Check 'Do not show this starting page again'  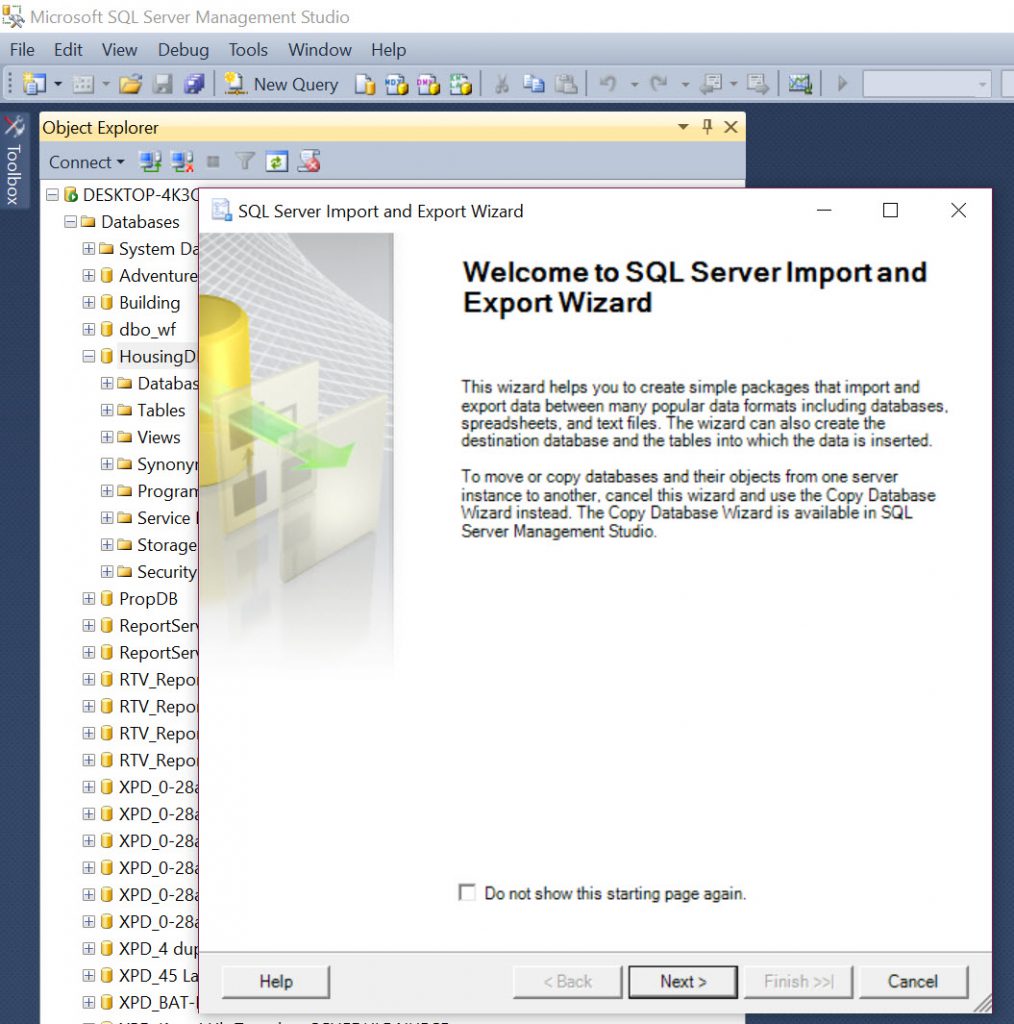(x=467, y=892)
